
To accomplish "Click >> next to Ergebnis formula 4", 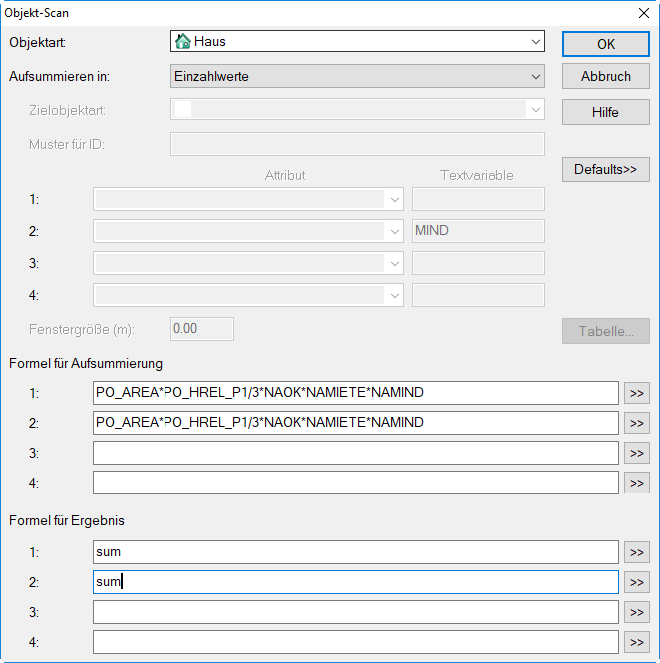I will [637, 642].
